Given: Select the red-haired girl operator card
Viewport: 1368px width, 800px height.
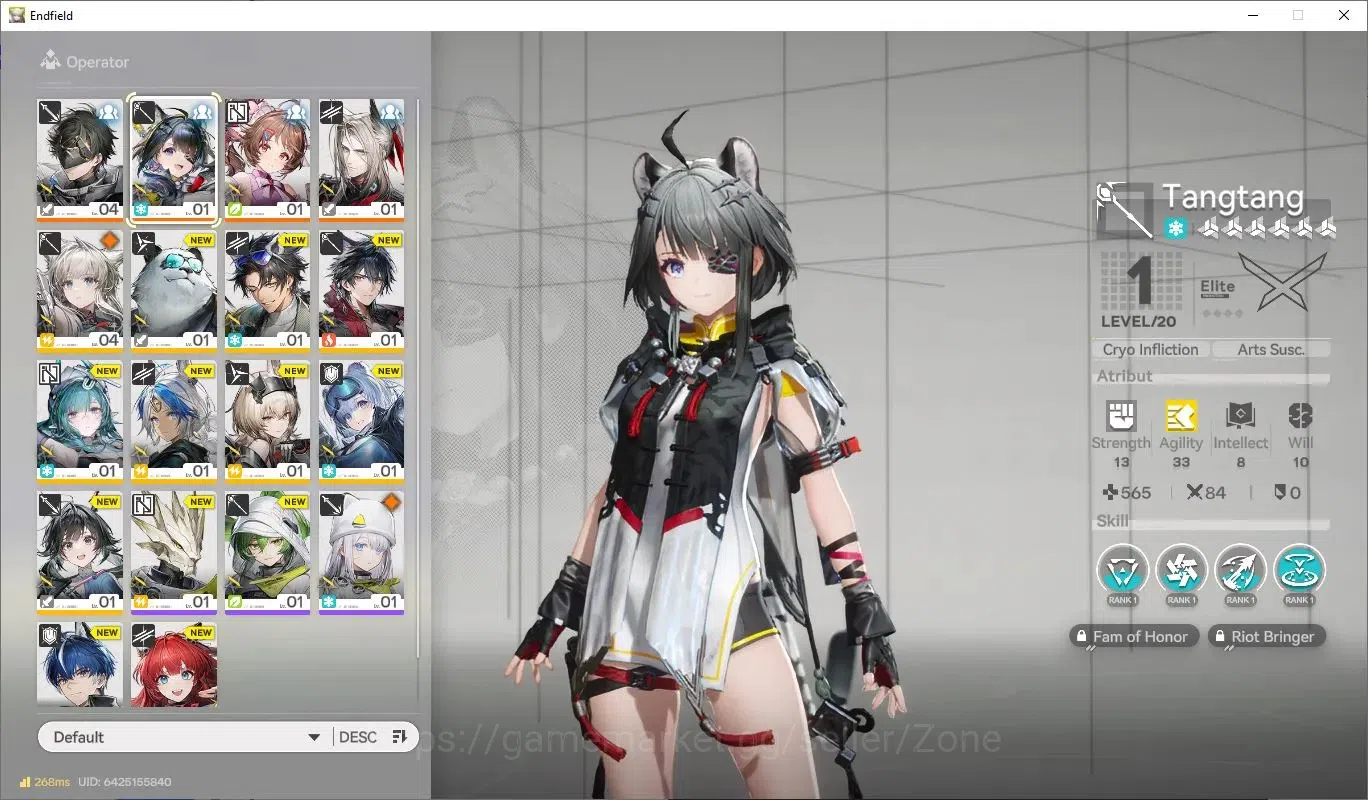Looking at the screenshot, I should (174, 665).
